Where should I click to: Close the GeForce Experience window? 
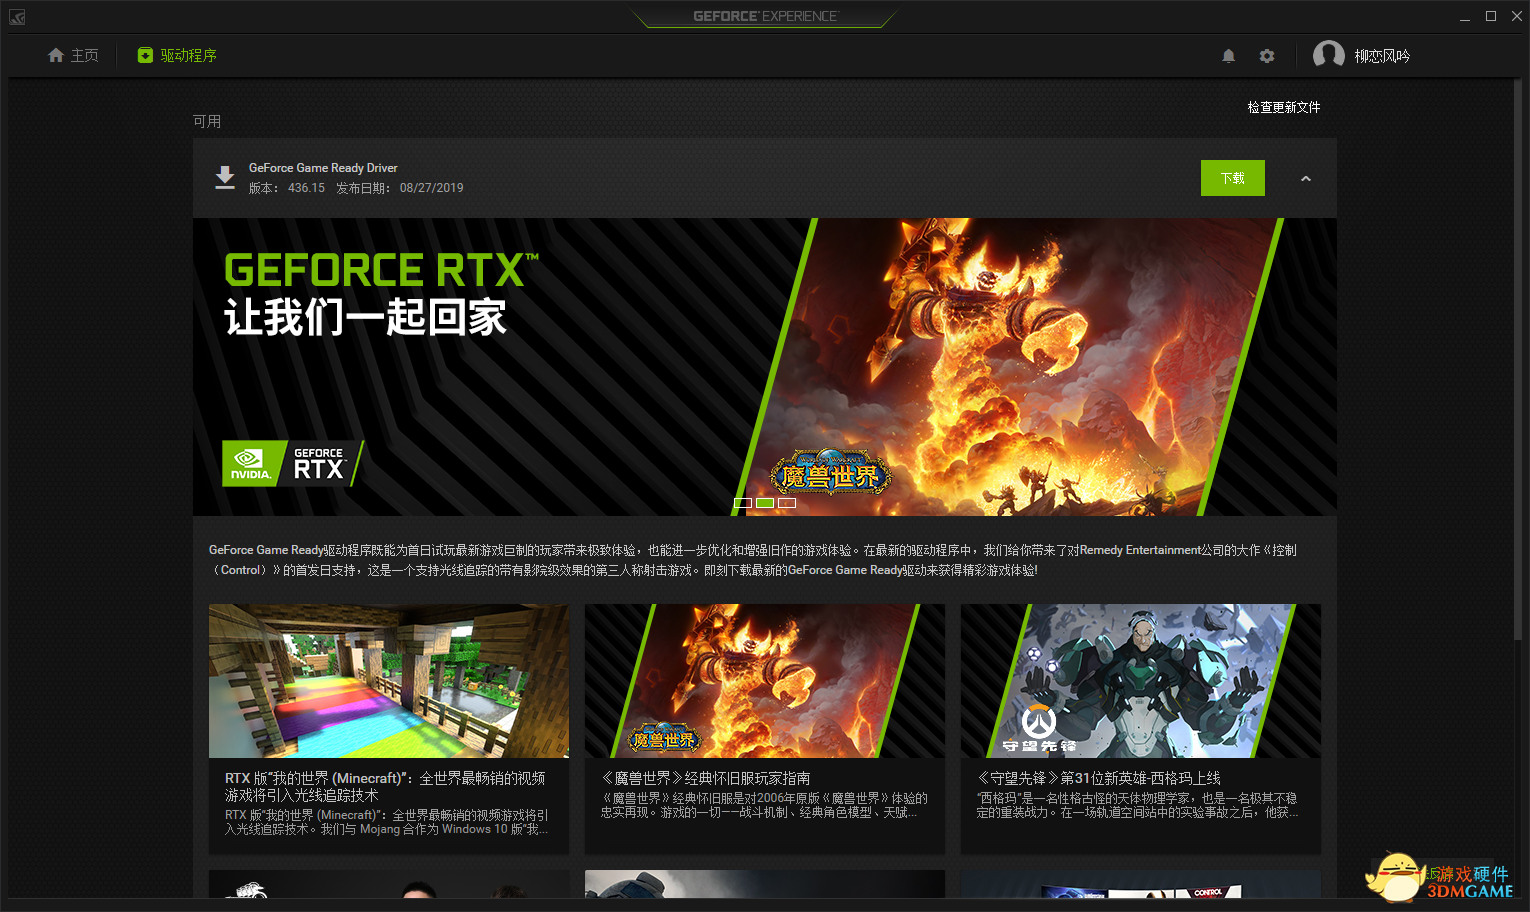(x=1515, y=17)
